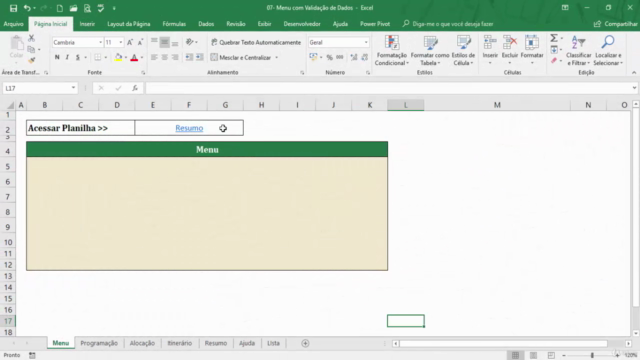Toggle italic formatting
Viewport: 640px width, 360px height.
click(x=67, y=58)
